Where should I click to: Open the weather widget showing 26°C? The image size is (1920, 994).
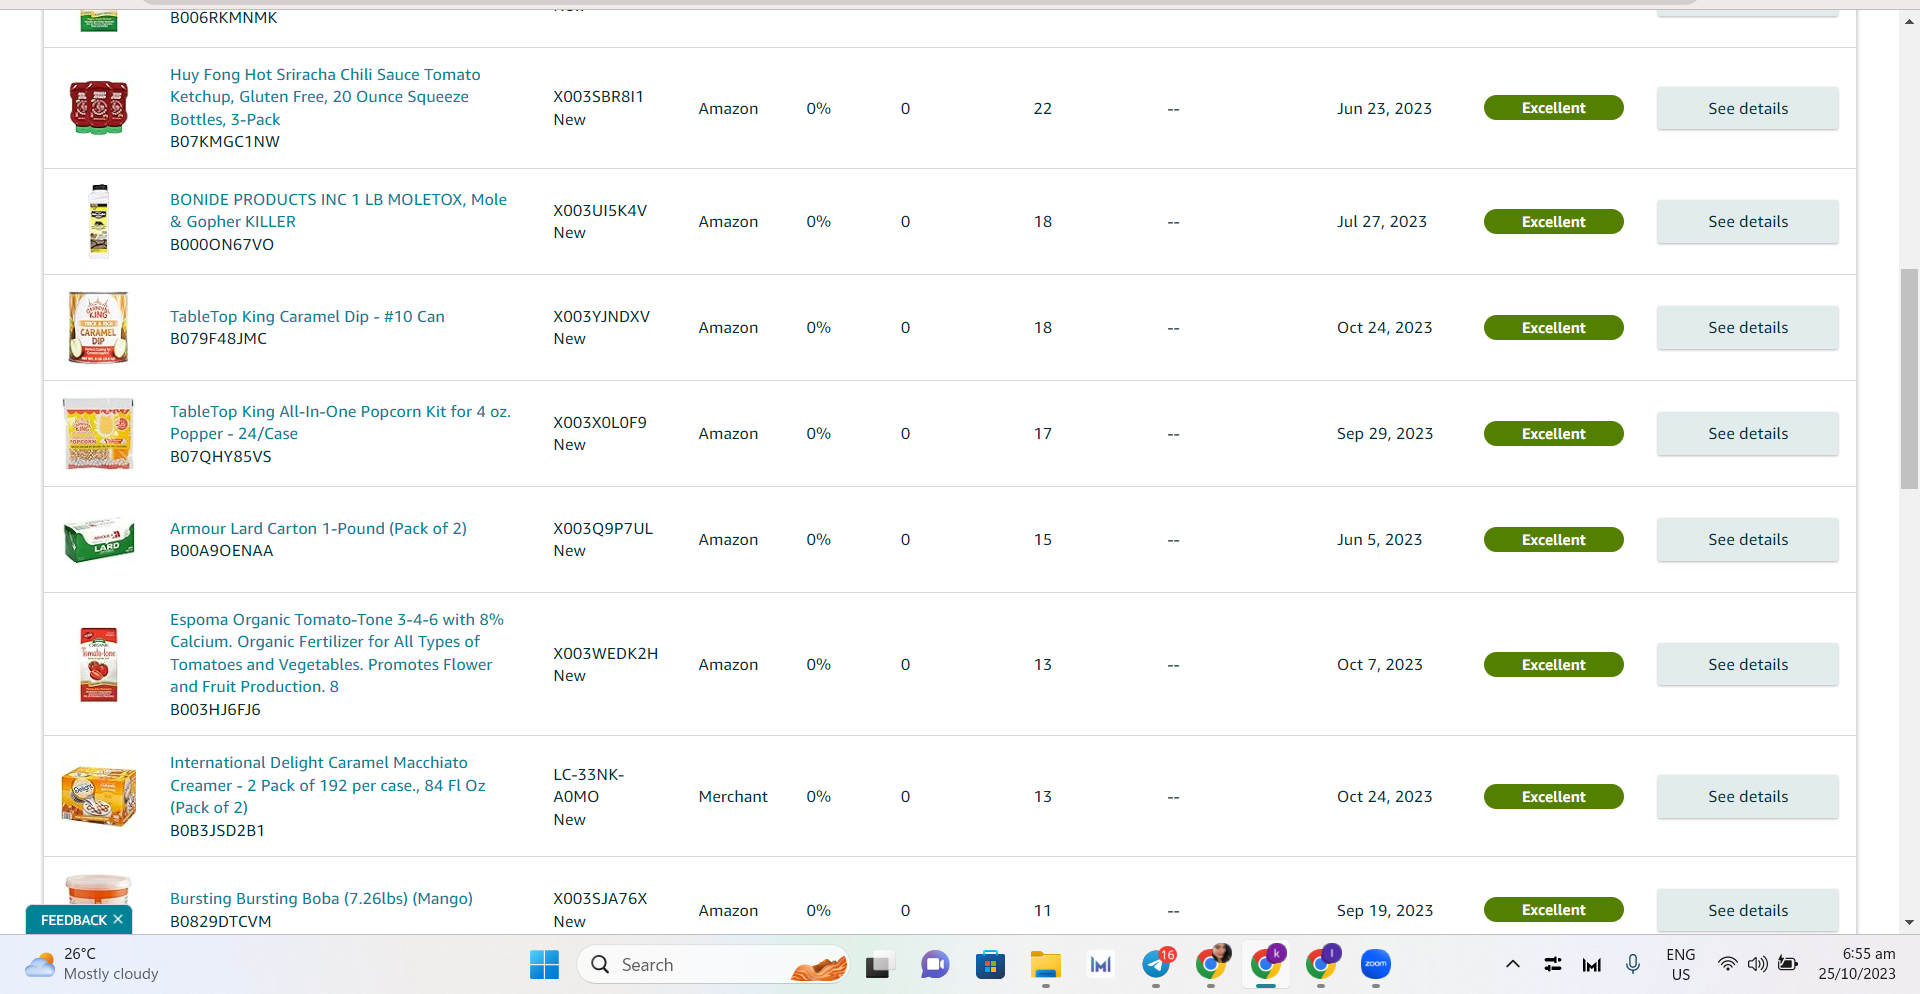[92, 964]
